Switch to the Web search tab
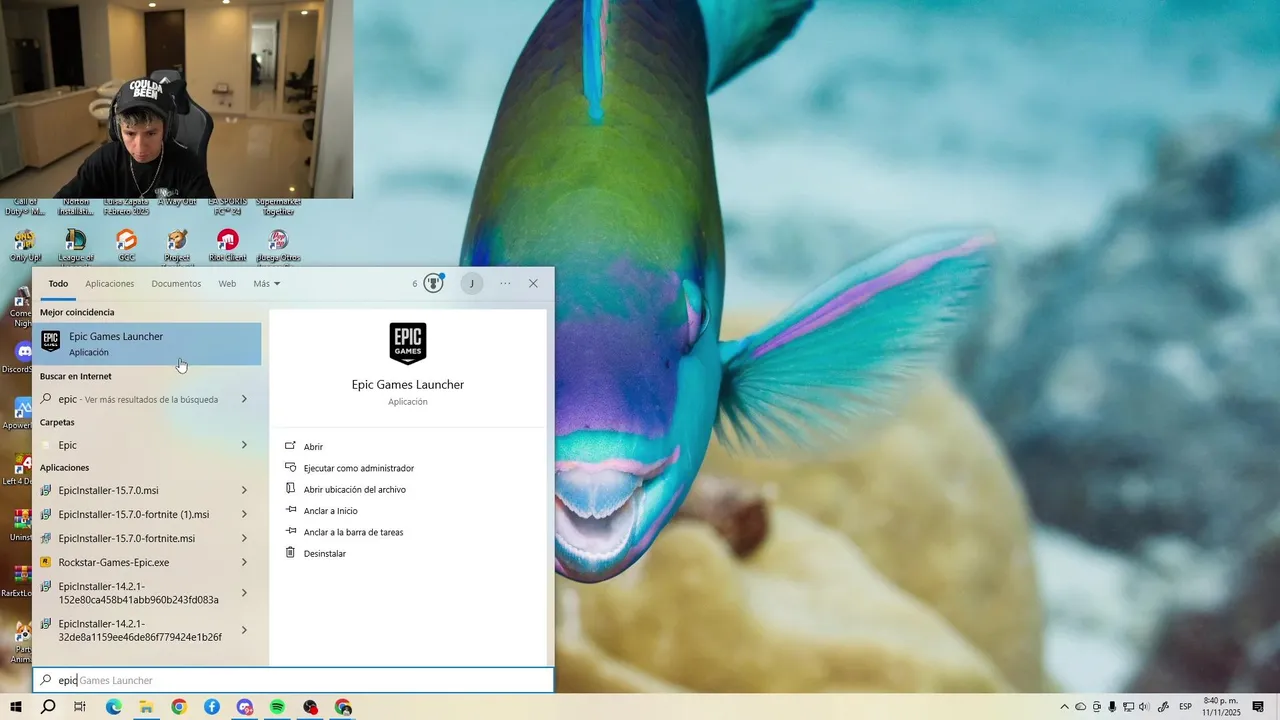The image size is (1280, 720). point(227,283)
